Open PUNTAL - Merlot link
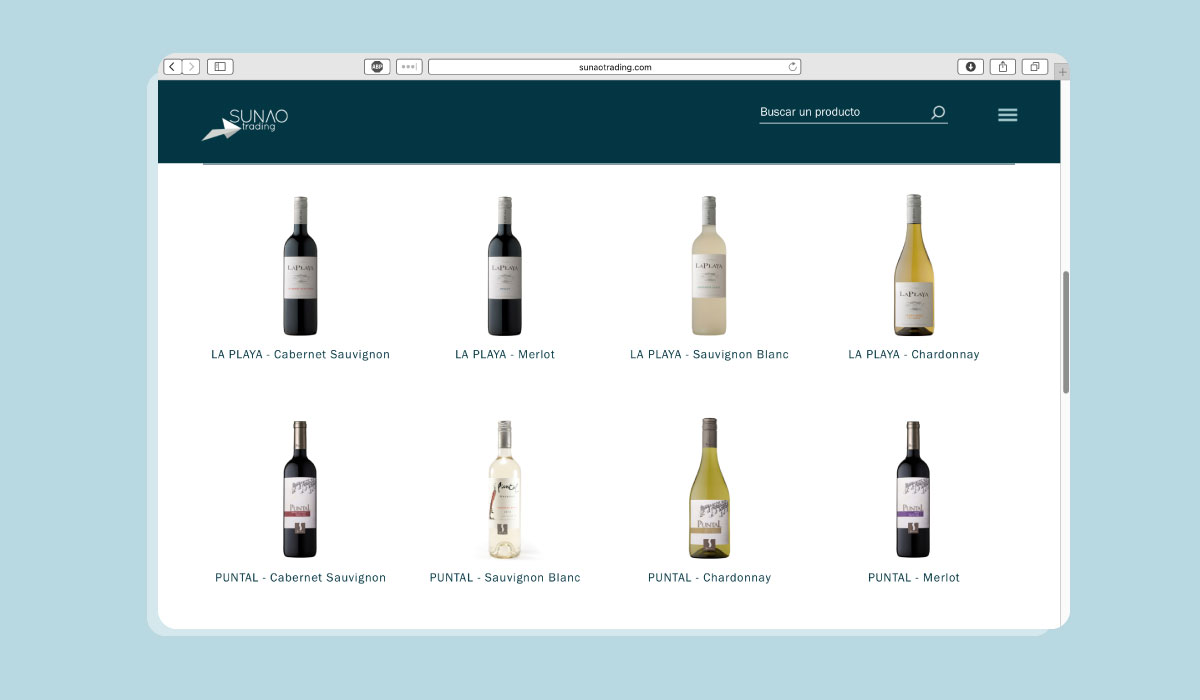This screenshot has width=1200, height=700. (x=914, y=578)
